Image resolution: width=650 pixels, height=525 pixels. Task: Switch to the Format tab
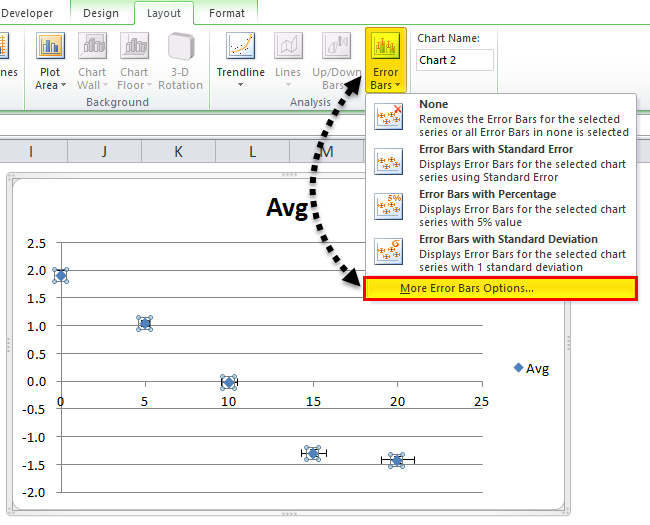tap(227, 13)
